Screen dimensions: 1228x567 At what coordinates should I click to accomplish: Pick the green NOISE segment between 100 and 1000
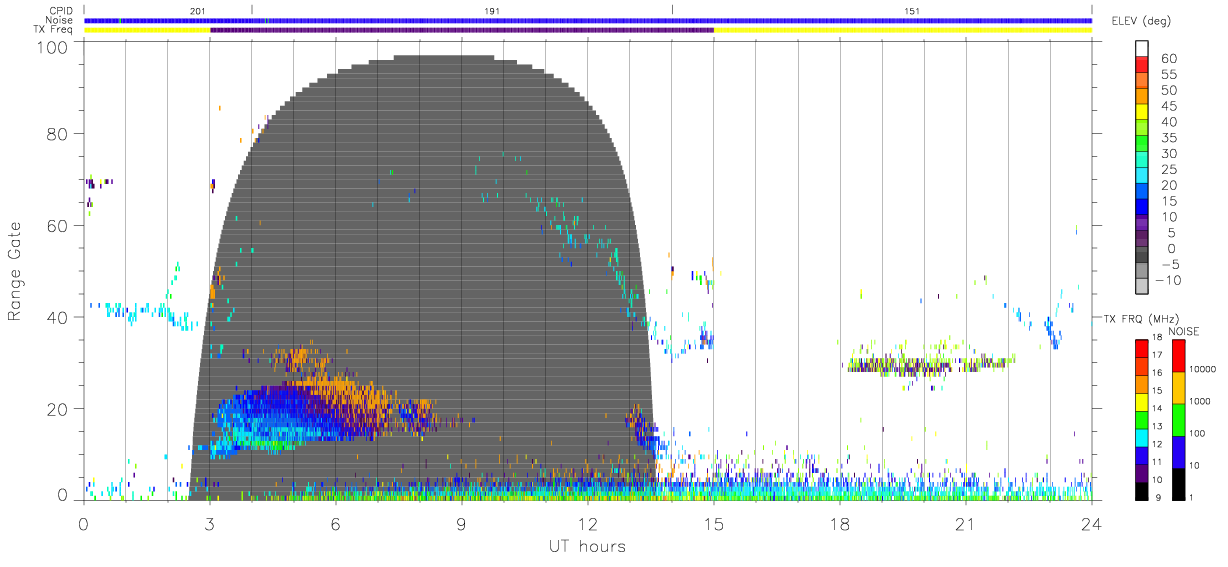pos(1178,418)
